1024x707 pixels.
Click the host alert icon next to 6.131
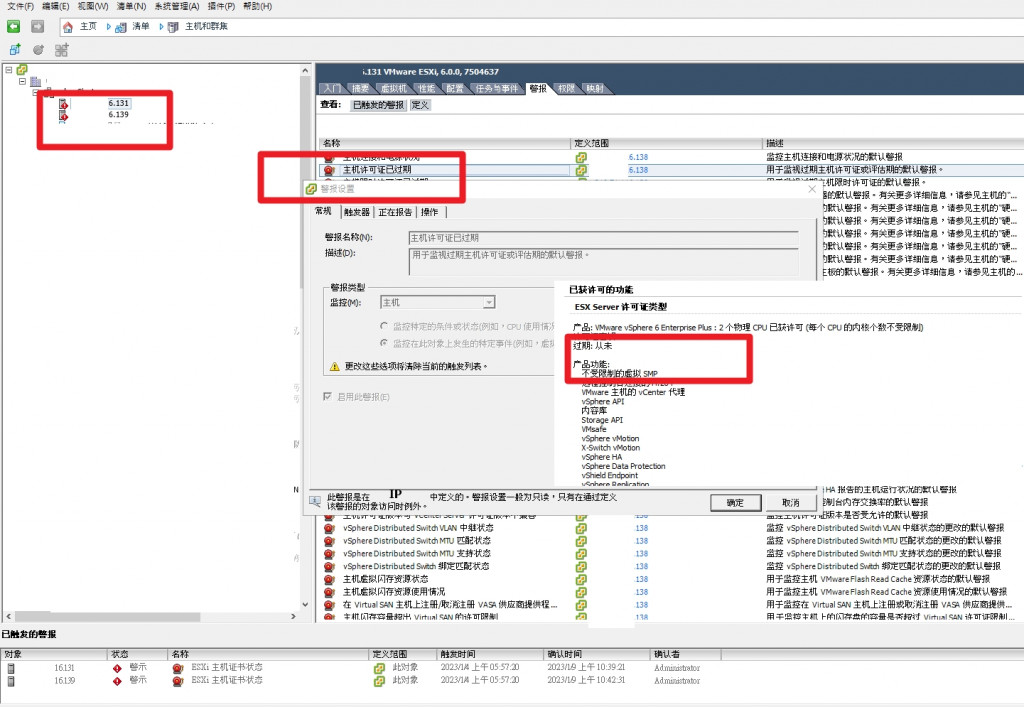[x=63, y=104]
